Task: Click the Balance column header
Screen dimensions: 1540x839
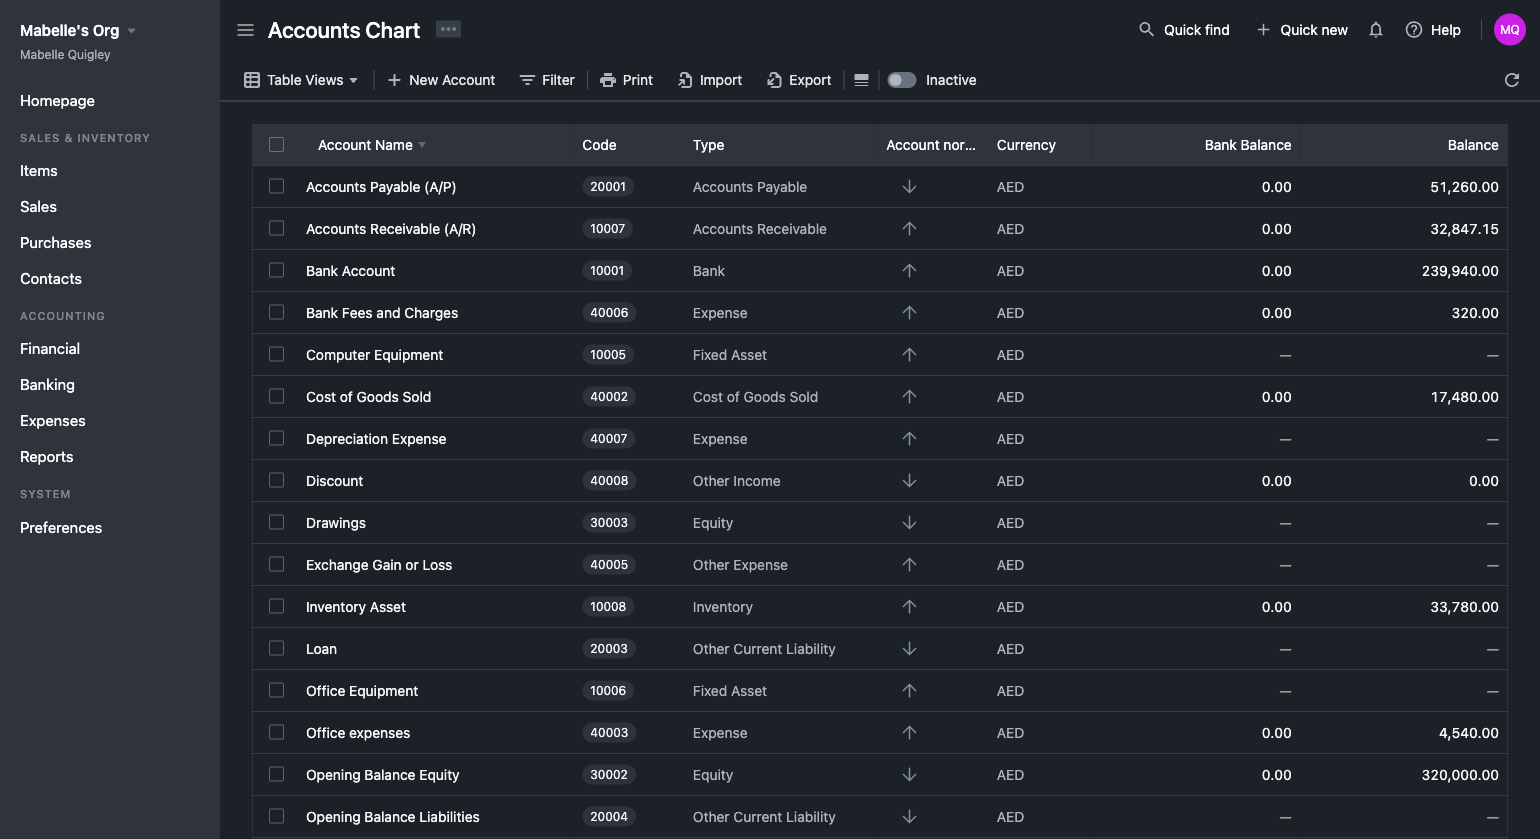Action: click(1473, 145)
